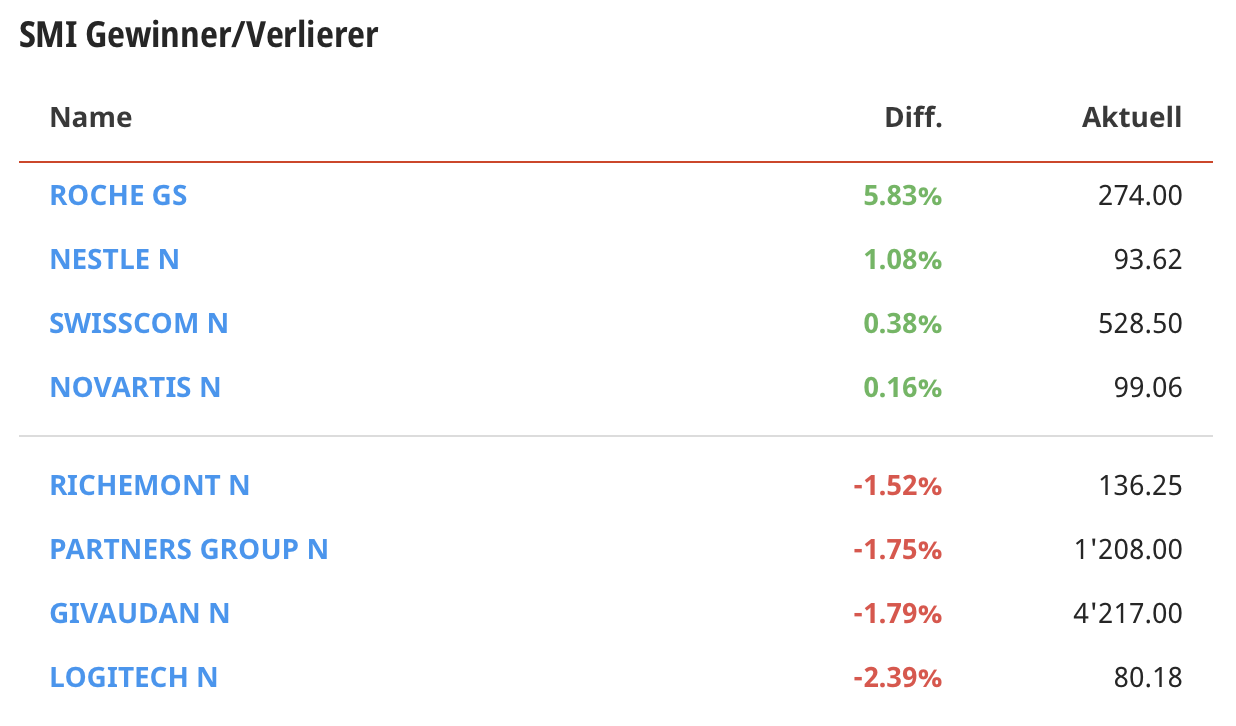The width and height of the screenshot is (1236, 726).
Task: Click Logitech's -2.39% loss value
Action: 897,678
